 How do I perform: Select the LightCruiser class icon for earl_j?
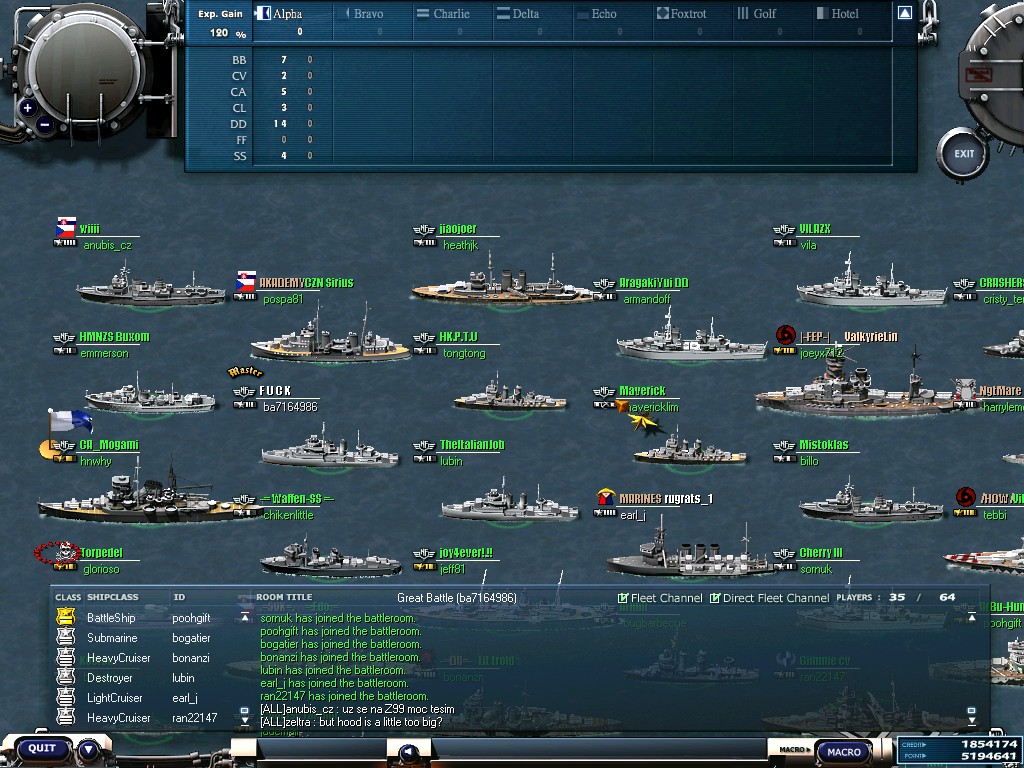tap(65, 697)
